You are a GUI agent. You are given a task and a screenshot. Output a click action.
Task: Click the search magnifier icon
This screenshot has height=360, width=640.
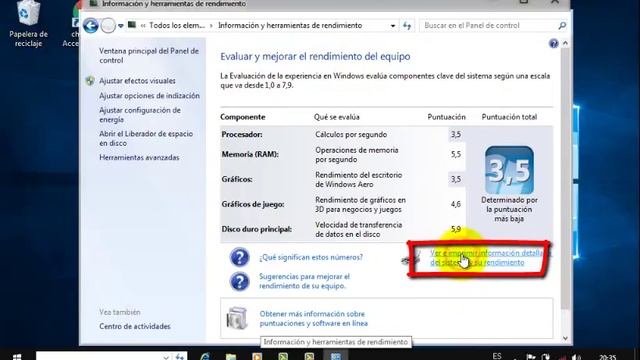click(562, 25)
